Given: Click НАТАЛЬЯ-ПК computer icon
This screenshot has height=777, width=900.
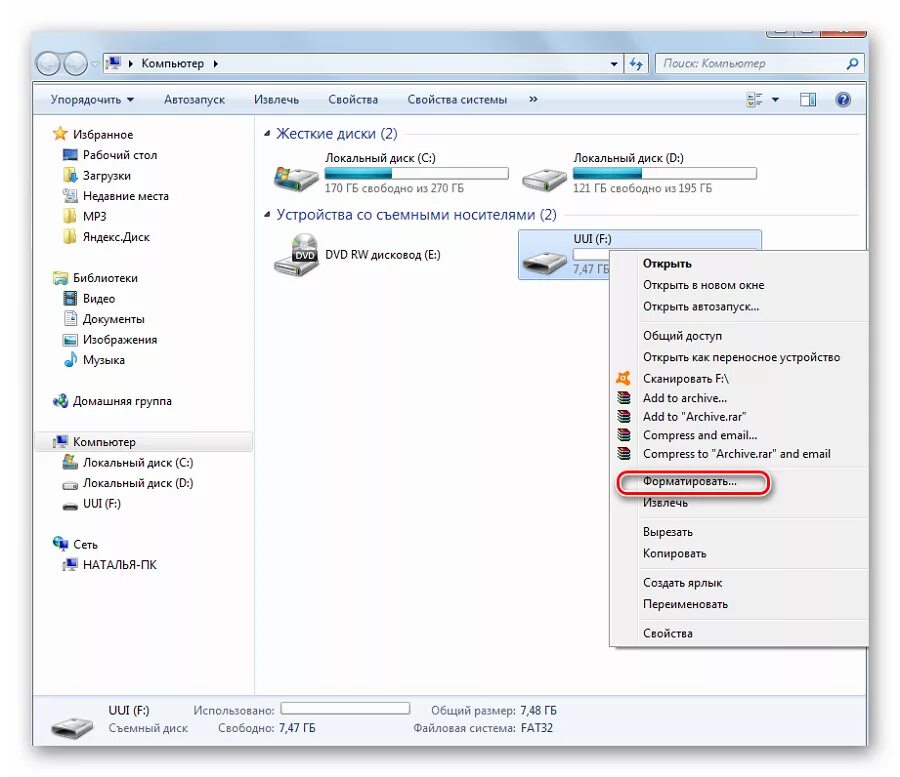Looking at the screenshot, I should (69, 565).
